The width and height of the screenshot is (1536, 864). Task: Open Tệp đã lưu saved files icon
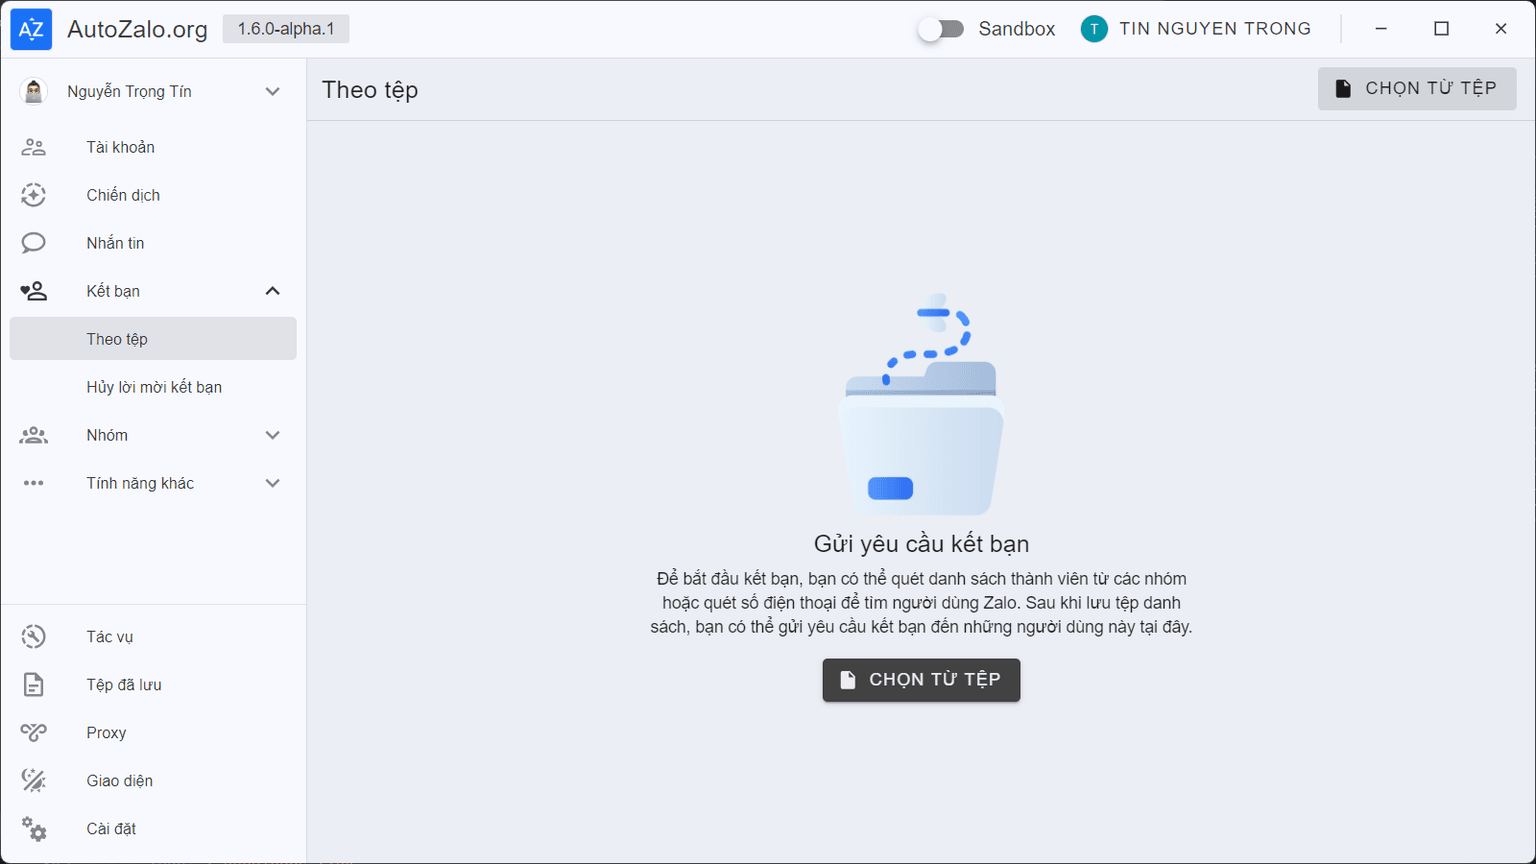pyautogui.click(x=33, y=685)
